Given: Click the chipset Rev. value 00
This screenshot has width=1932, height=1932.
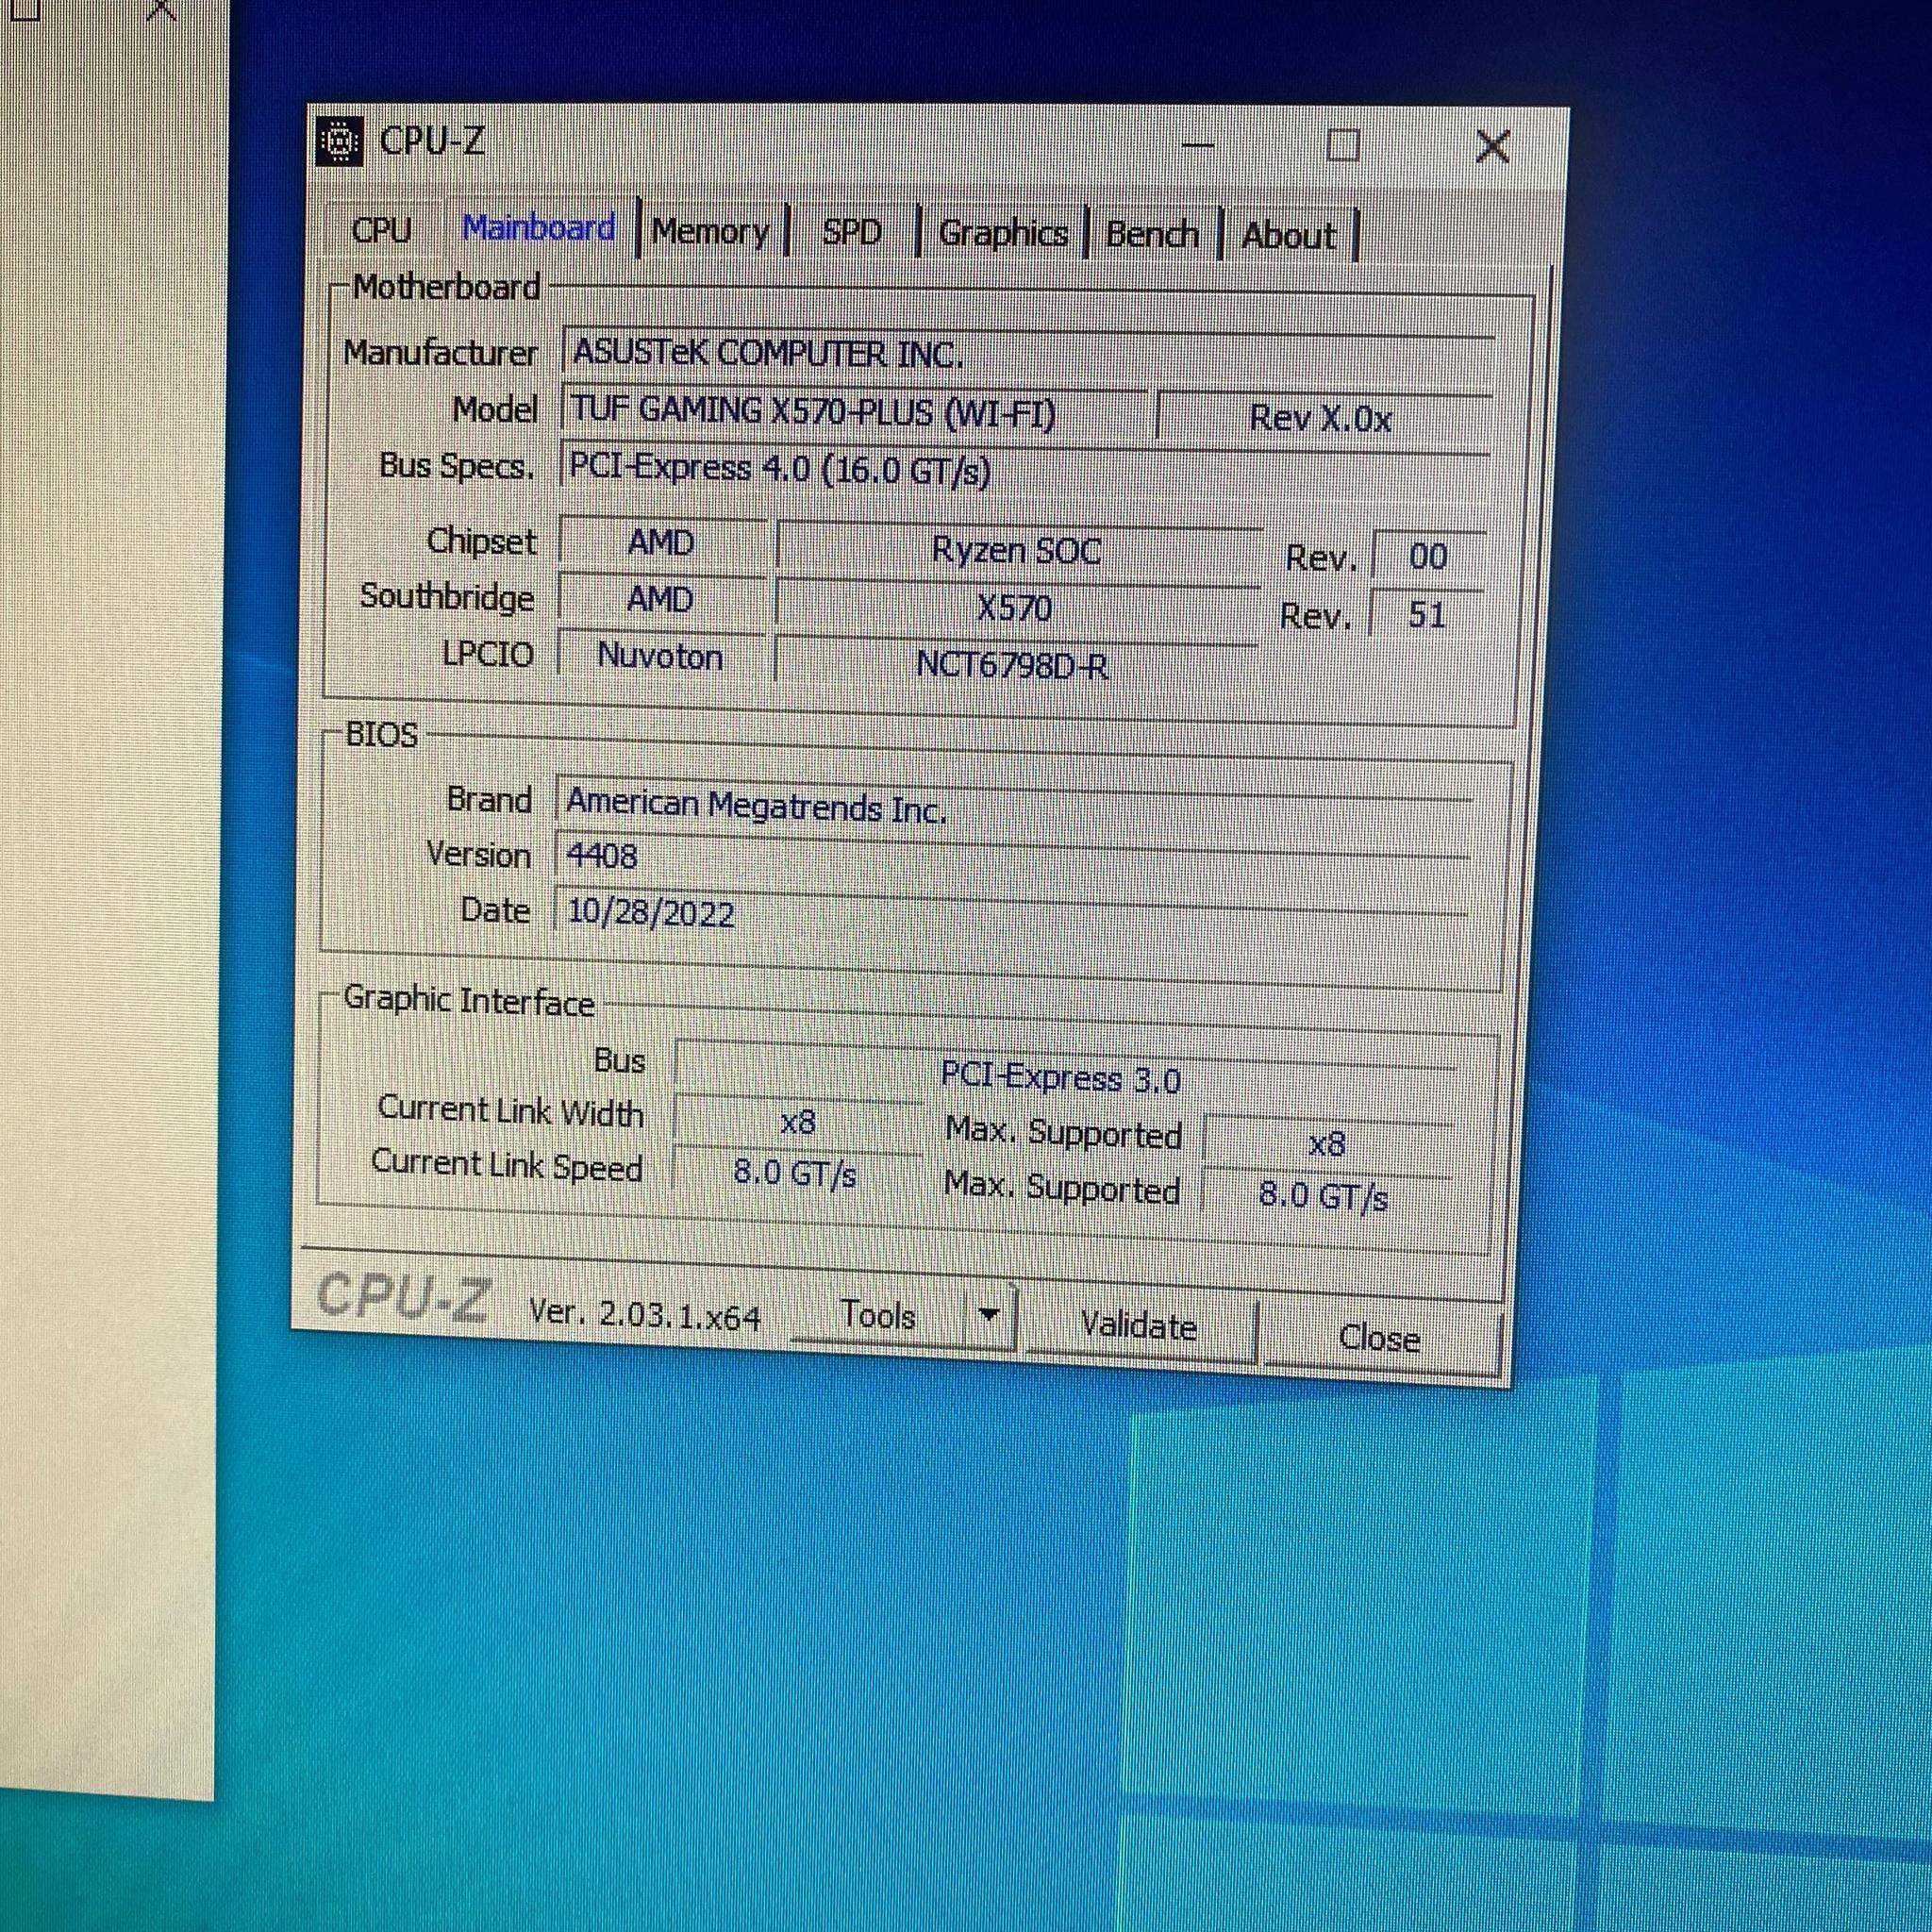Looking at the screenshot, I should point(1428,556).
